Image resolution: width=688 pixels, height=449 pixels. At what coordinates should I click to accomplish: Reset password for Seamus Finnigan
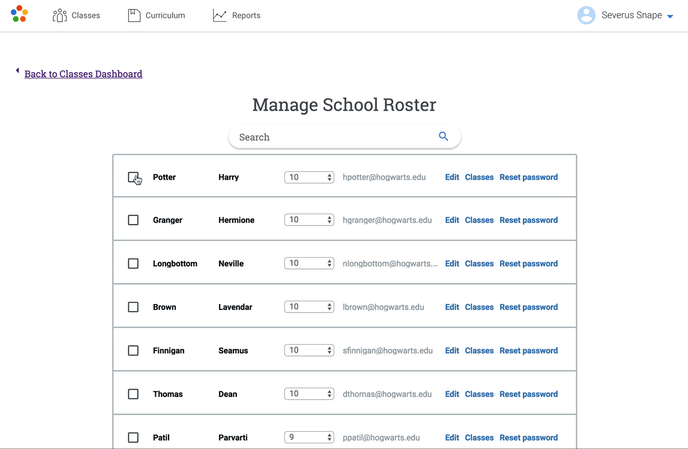click(529, 350)
